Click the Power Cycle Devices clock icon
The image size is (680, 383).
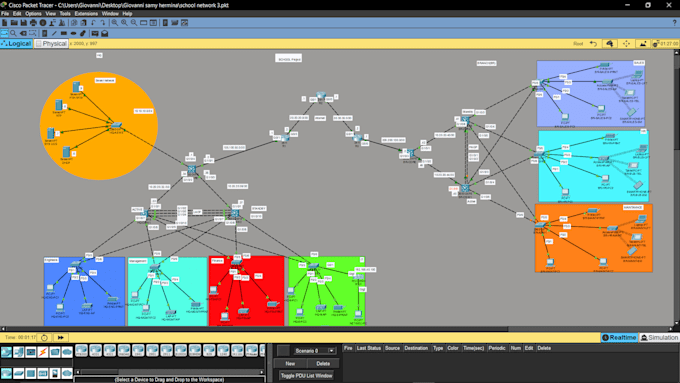44,337
